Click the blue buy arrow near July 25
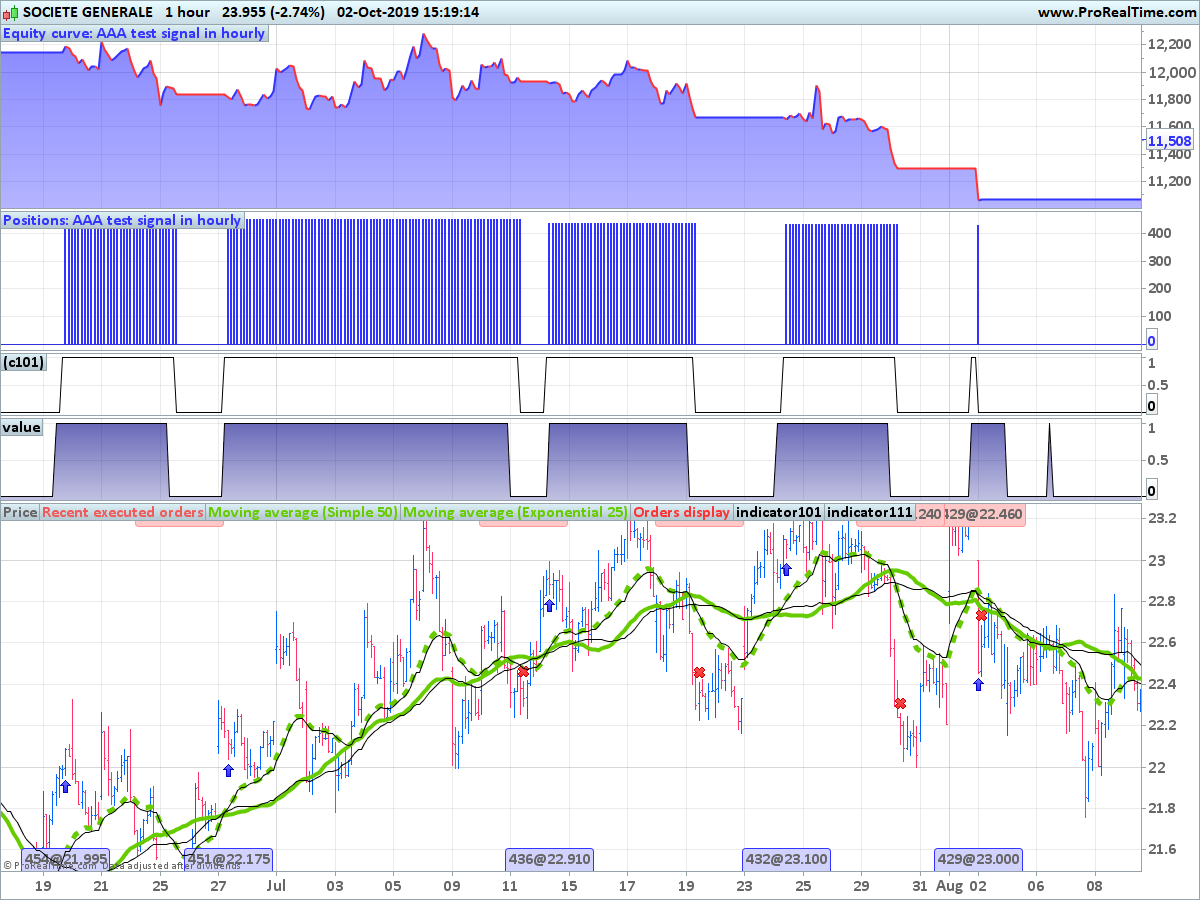 tap(786, 569)
